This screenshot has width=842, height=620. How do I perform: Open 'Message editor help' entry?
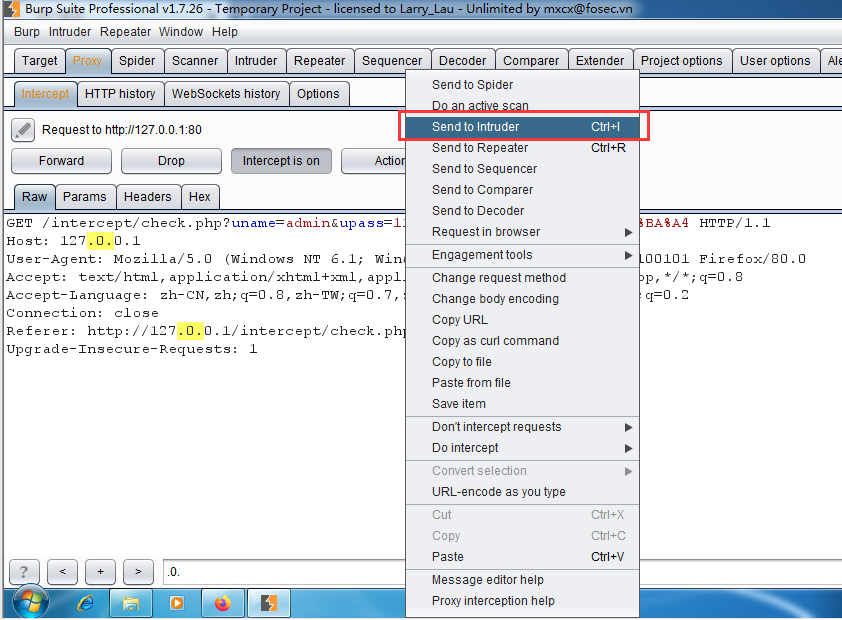click(522, 580)
